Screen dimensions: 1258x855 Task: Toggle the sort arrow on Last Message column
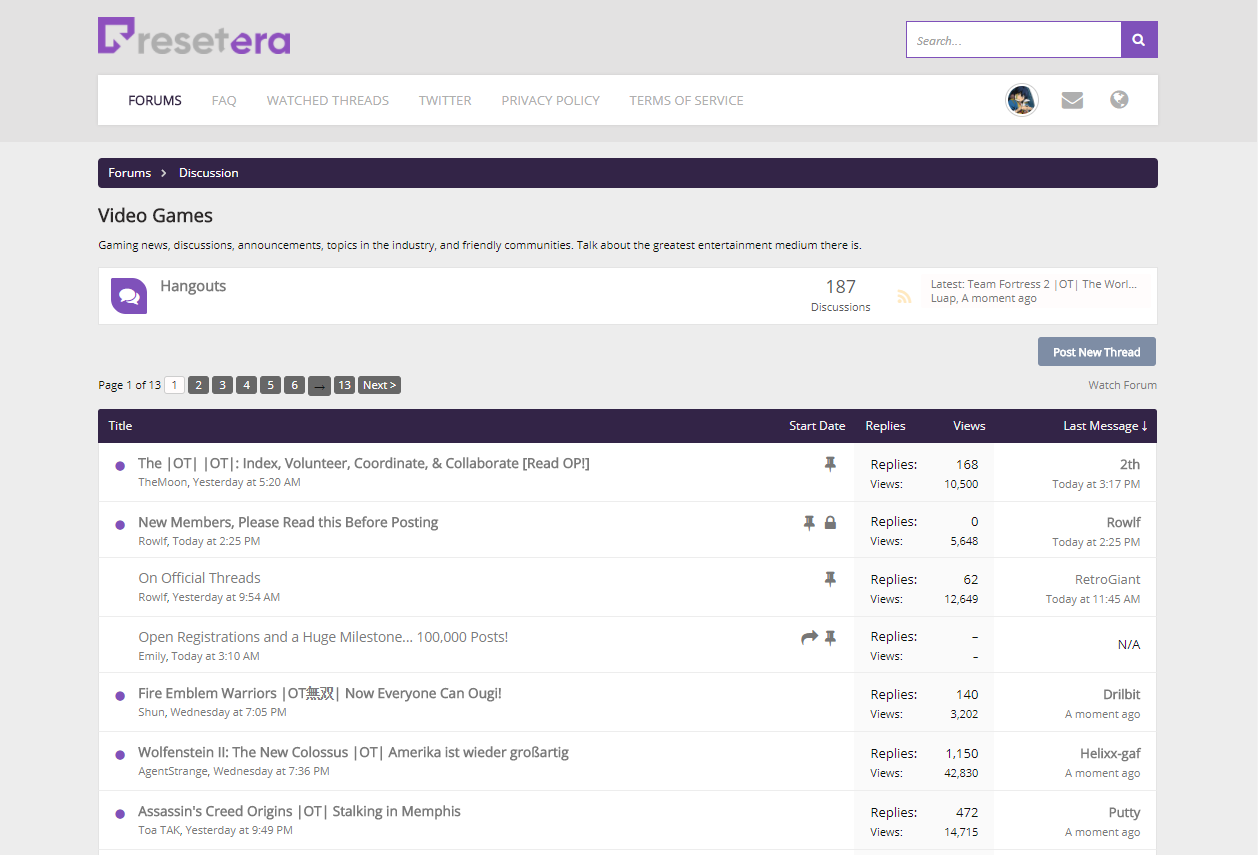(1146, 425)
